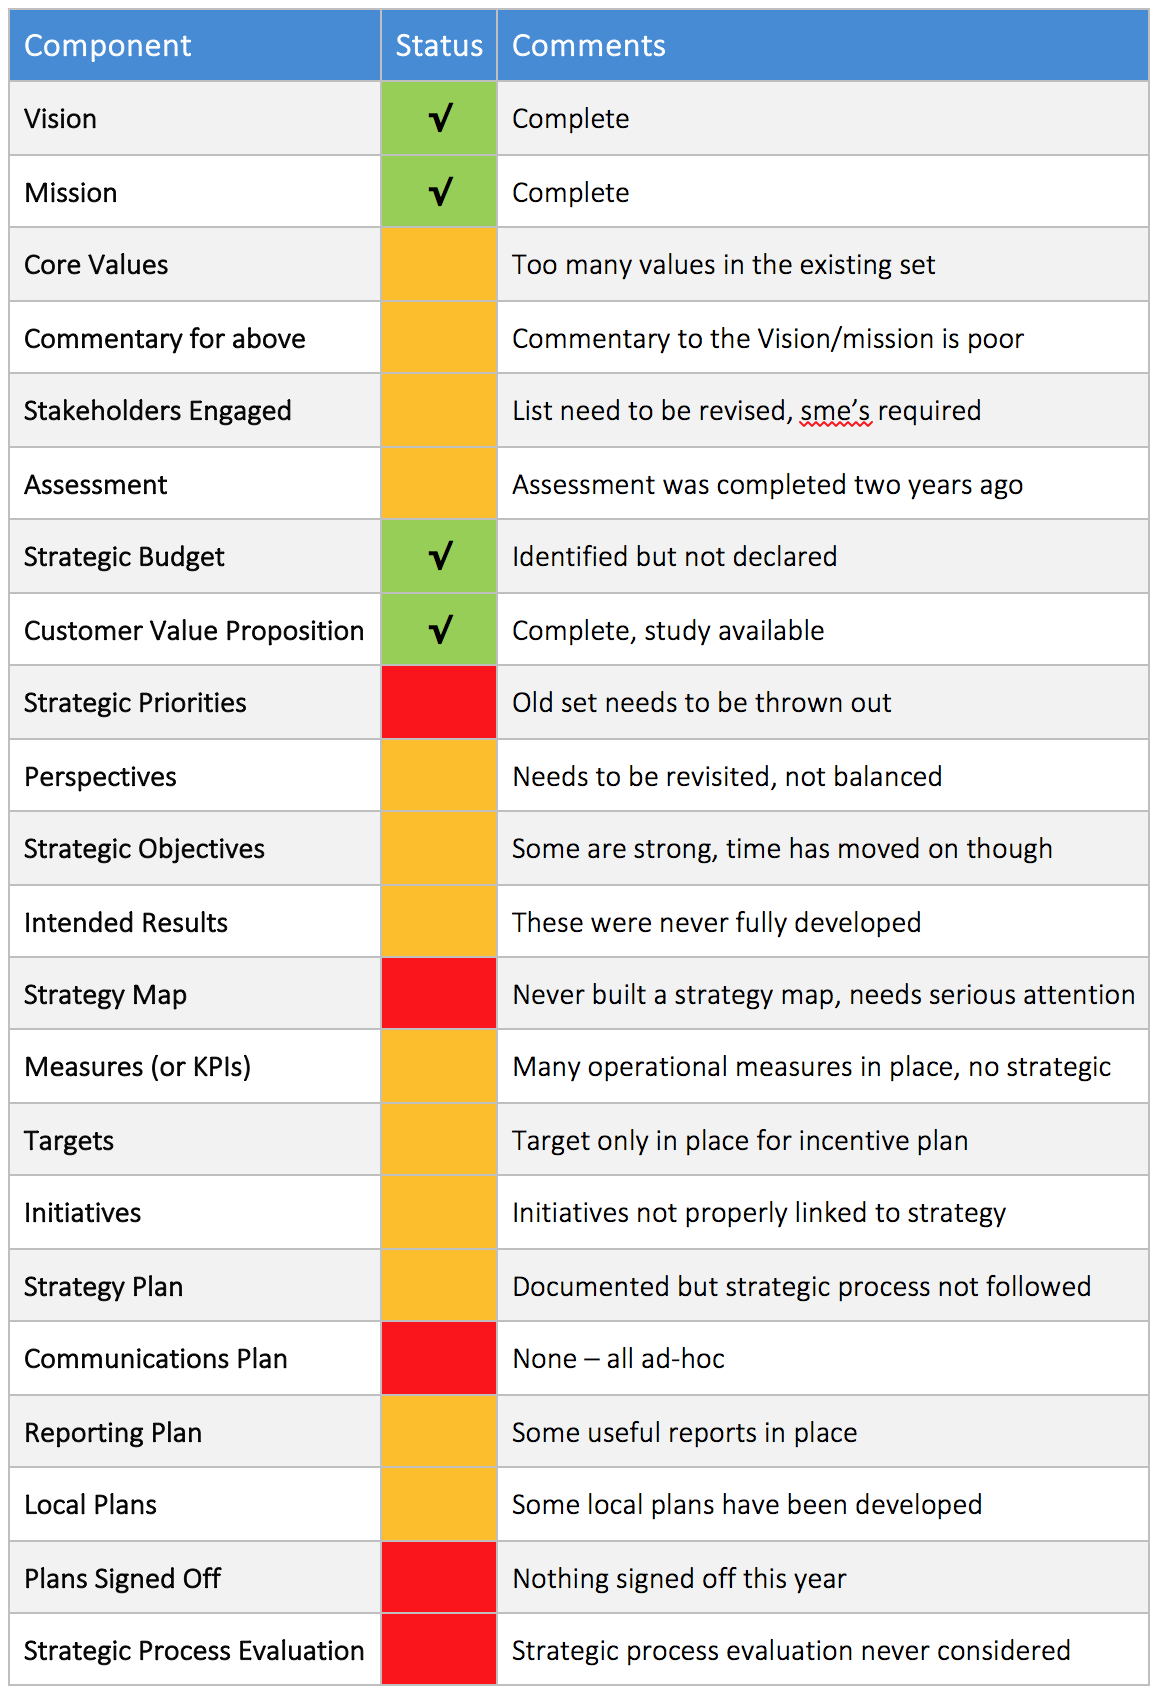Select the Strategic Budget checkmark
The width and height of the screenshot is (1158, 1696).
click(440, 557)
